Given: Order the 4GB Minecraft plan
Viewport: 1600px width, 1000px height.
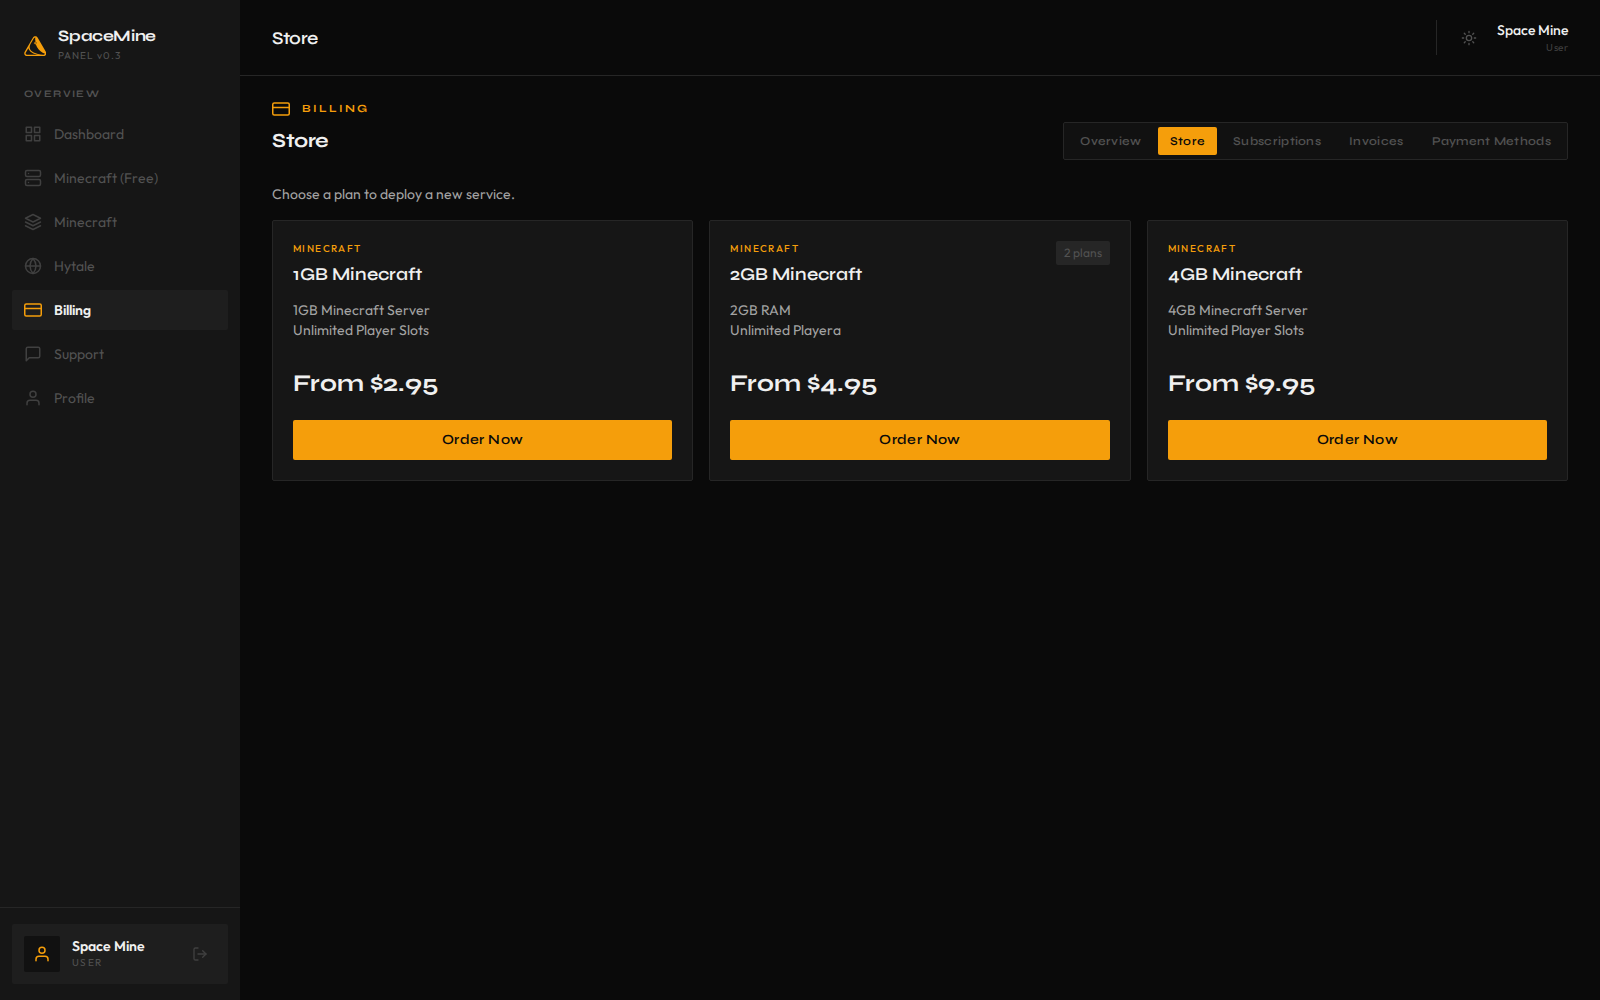Looking at the screenshot, I should [1357, 440].
